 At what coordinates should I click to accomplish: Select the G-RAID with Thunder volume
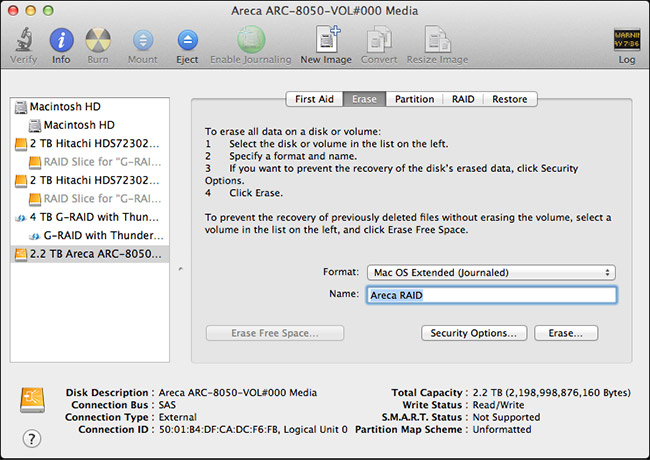click(x=90, y=235)
